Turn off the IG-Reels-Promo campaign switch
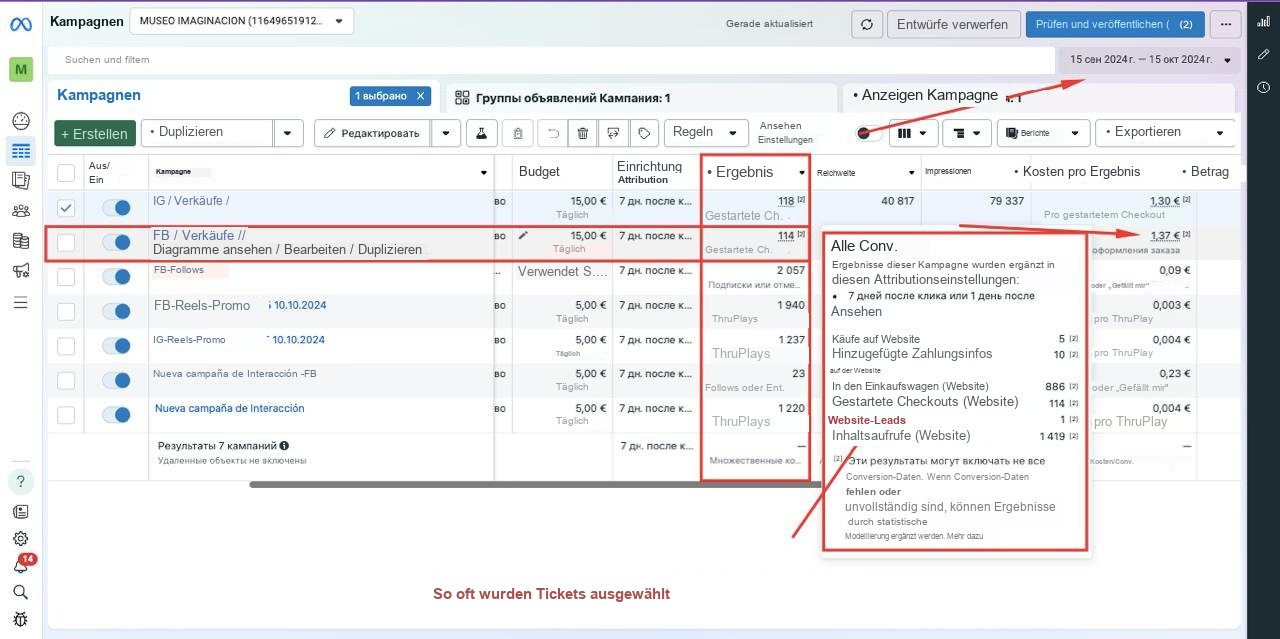This screenshot has width=1280, height=639. tap(116, 346)
